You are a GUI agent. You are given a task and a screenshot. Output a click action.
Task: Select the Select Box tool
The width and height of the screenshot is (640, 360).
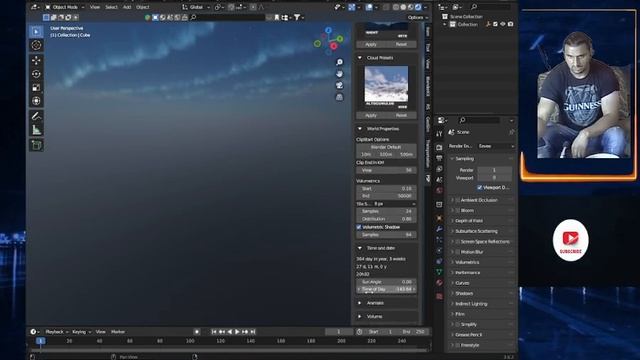click(x=36, y=31)
